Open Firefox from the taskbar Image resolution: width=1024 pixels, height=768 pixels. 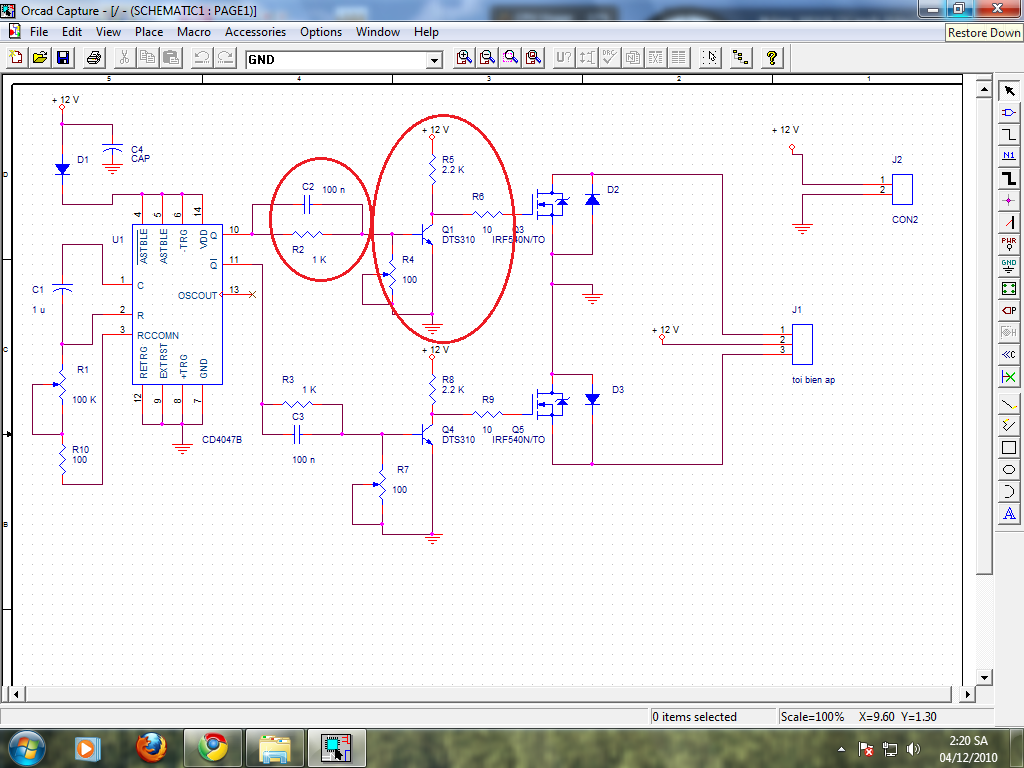152,747
